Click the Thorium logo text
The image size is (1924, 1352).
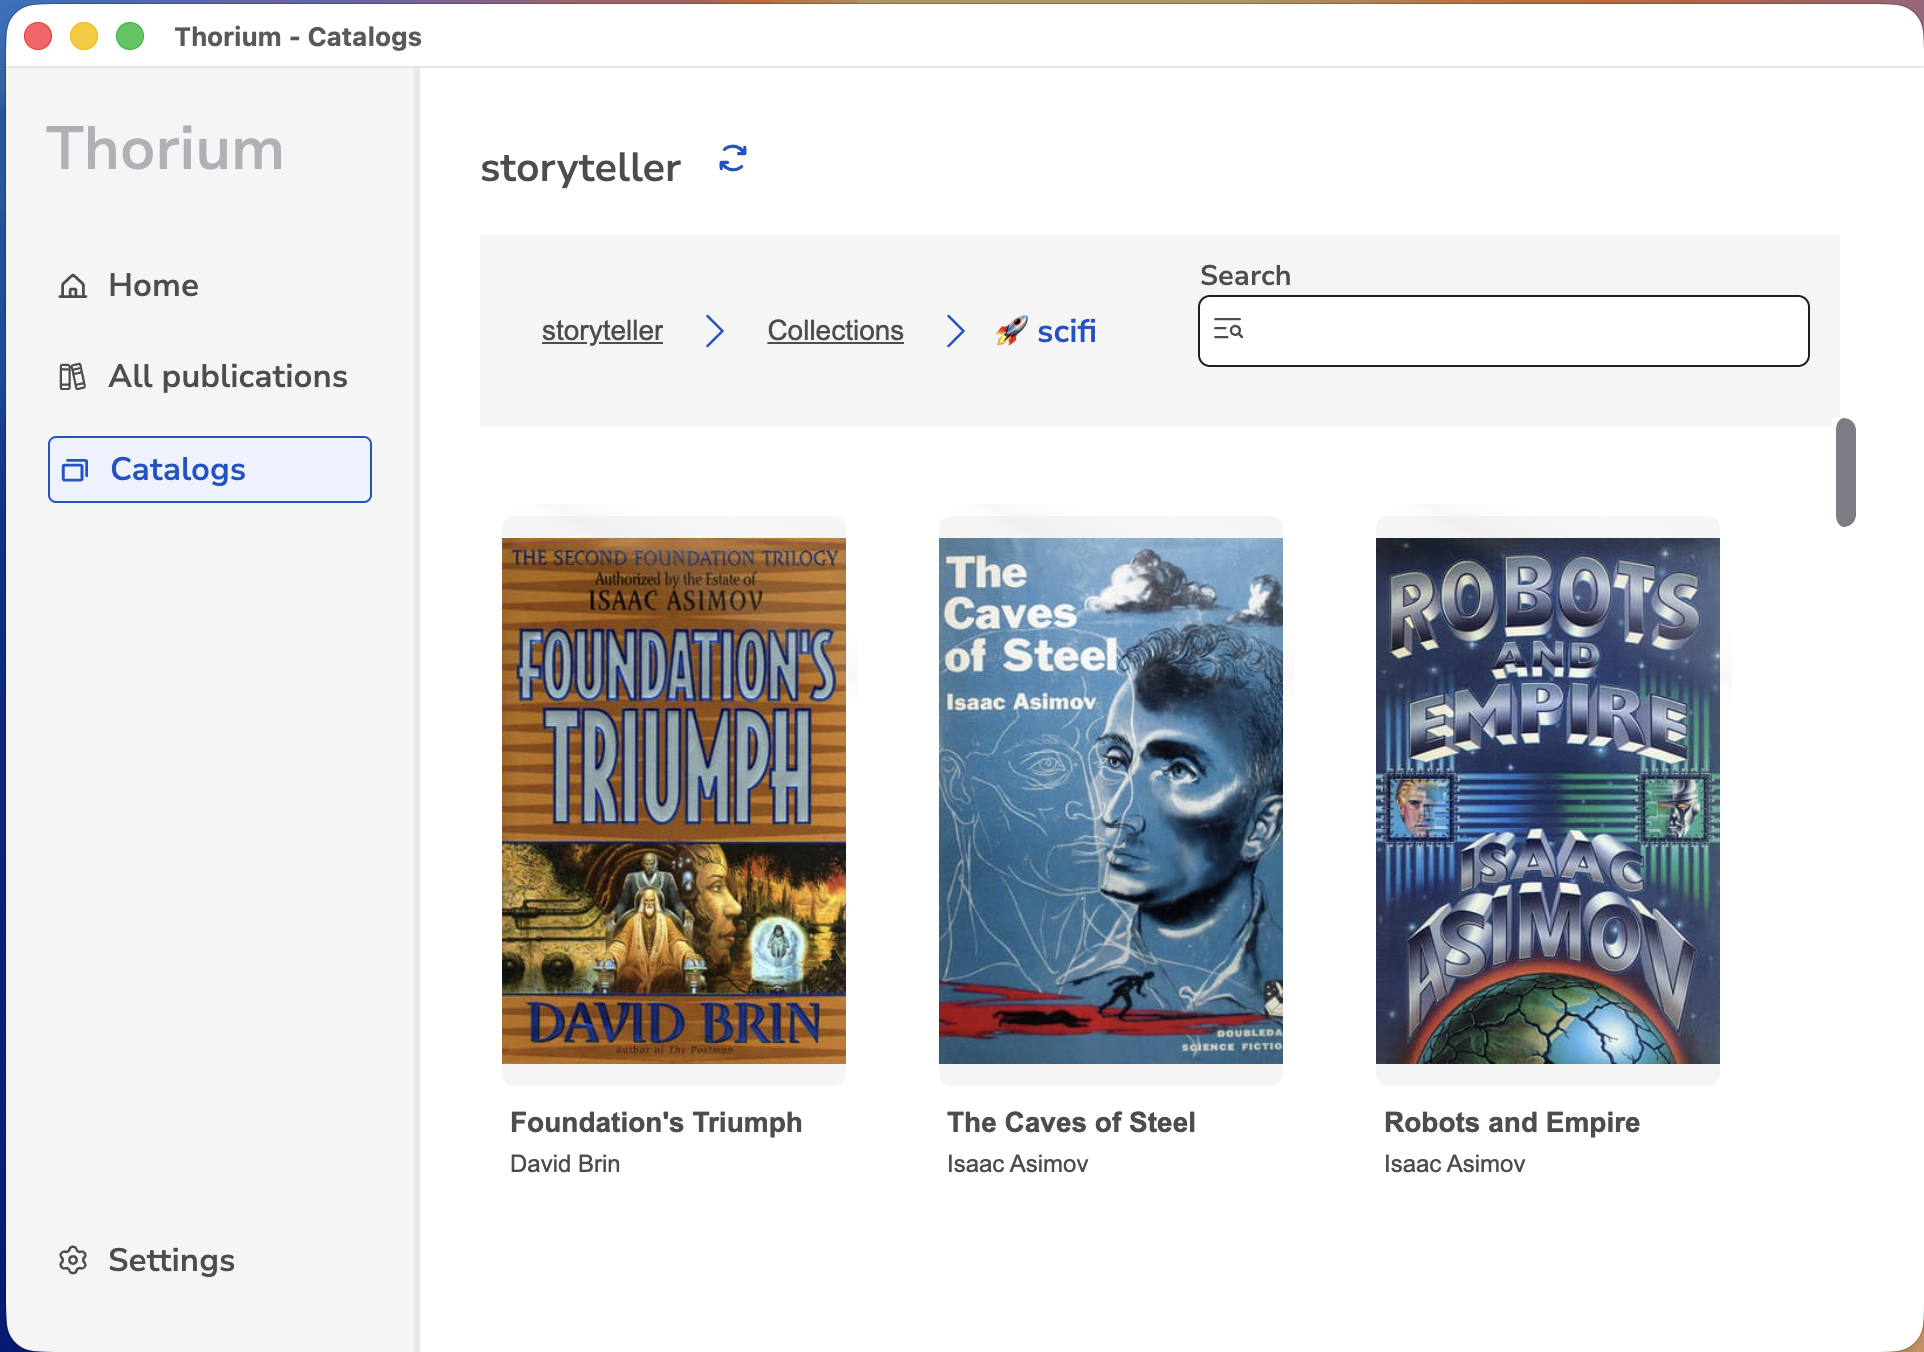165,149
